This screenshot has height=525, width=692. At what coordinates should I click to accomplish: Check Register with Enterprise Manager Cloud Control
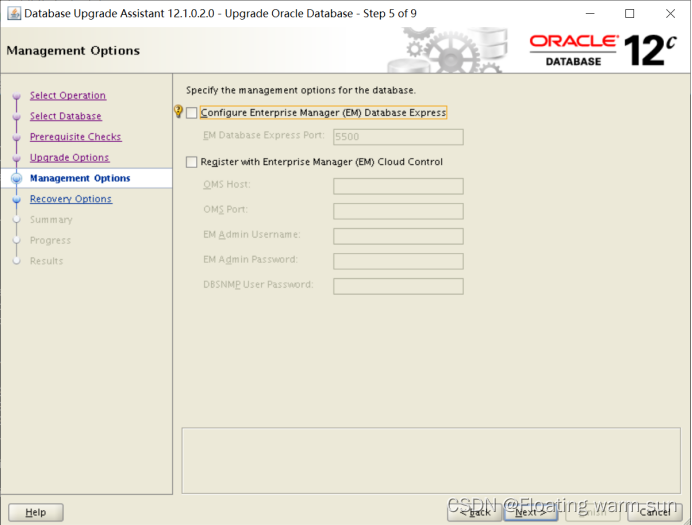(192, 162)
